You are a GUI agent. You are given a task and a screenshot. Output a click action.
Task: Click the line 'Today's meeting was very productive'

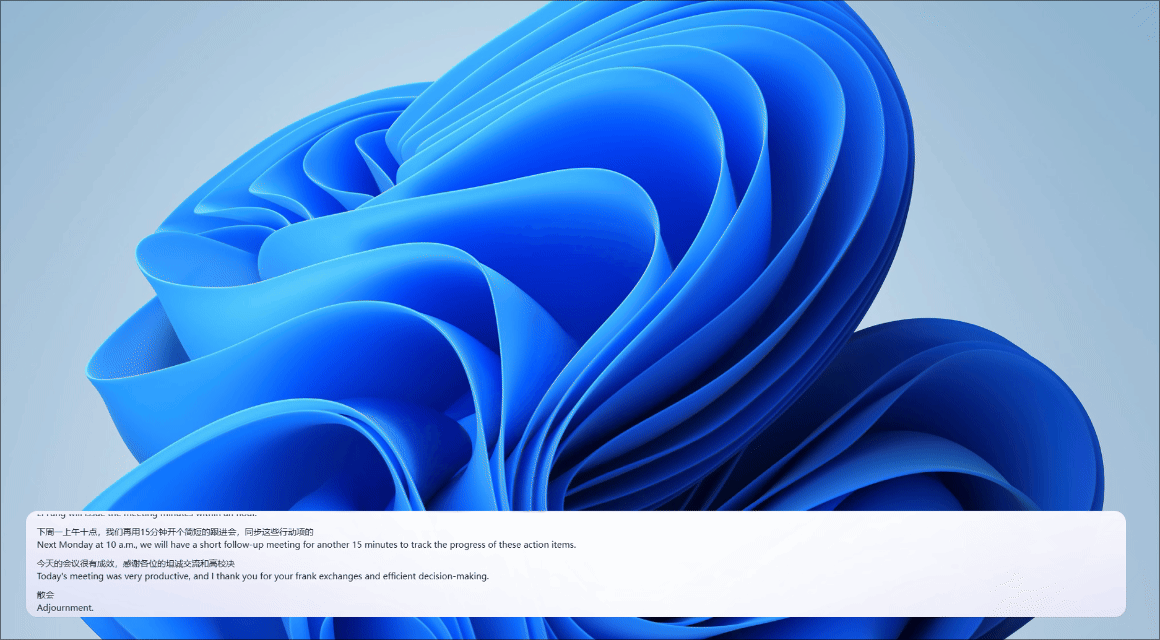tap(263, 576)
